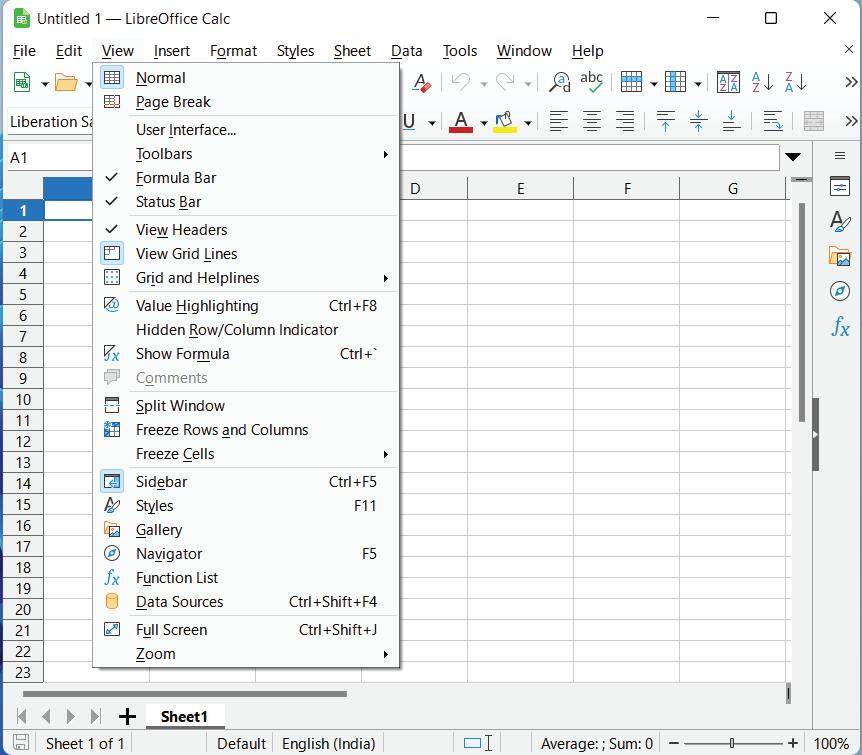Open Properties deck in sidebar
This screenshot has width=862, height=755.
pos(840,188)
